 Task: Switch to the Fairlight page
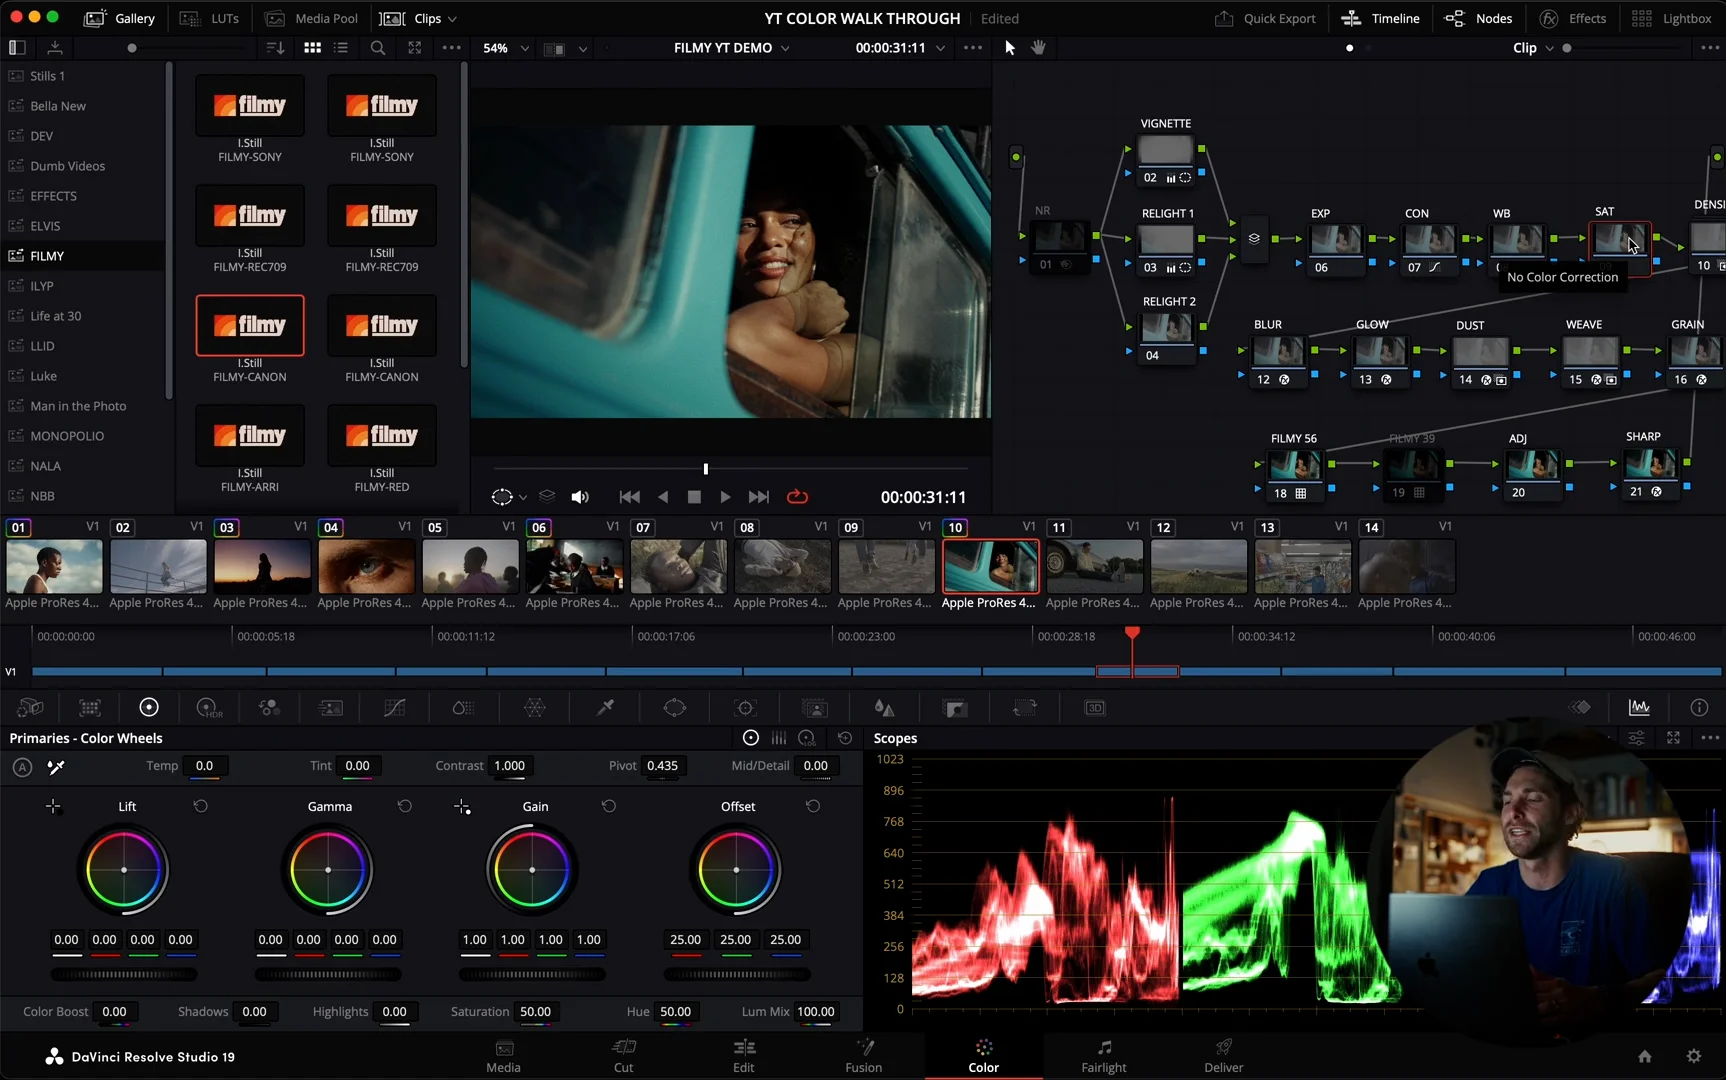click(1103, 1056)
